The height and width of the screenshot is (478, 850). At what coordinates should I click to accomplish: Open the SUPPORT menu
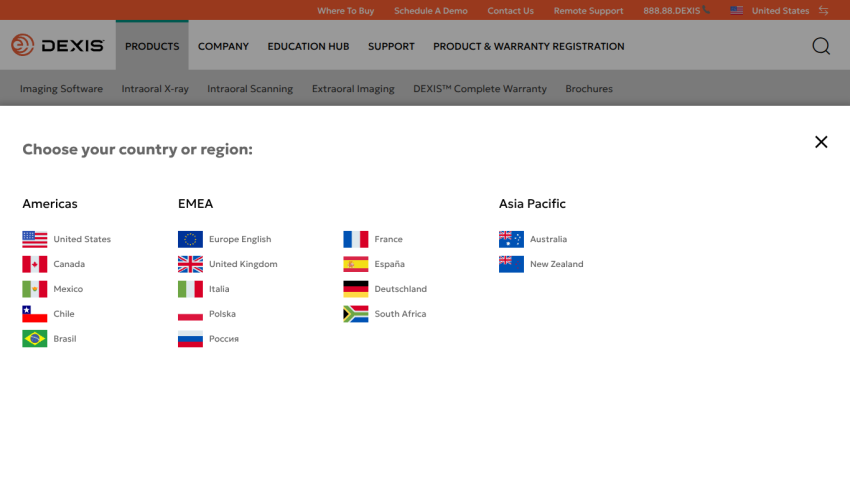pyautogui.click(x=391, y=47)
